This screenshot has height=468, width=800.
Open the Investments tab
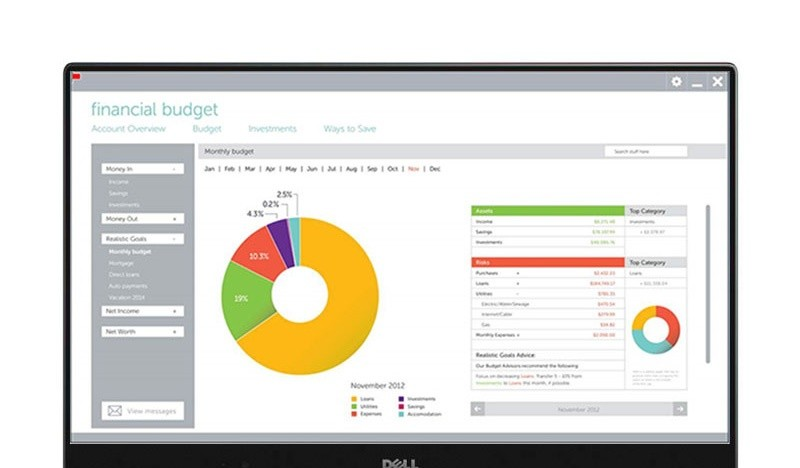pyautogui.click(x=272, y=129)
